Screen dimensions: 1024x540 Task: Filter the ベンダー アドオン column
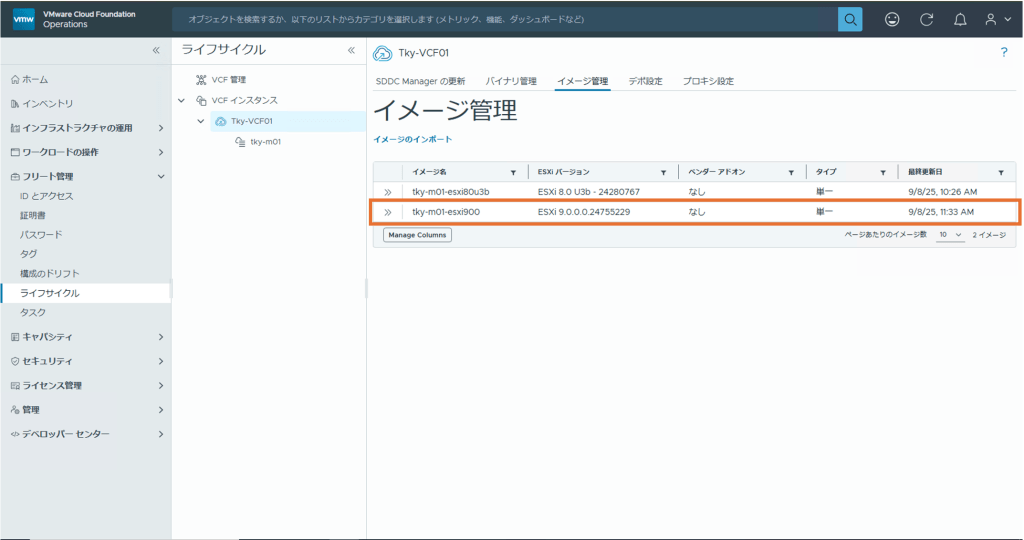pyautogui.click(x=791, y=172)
